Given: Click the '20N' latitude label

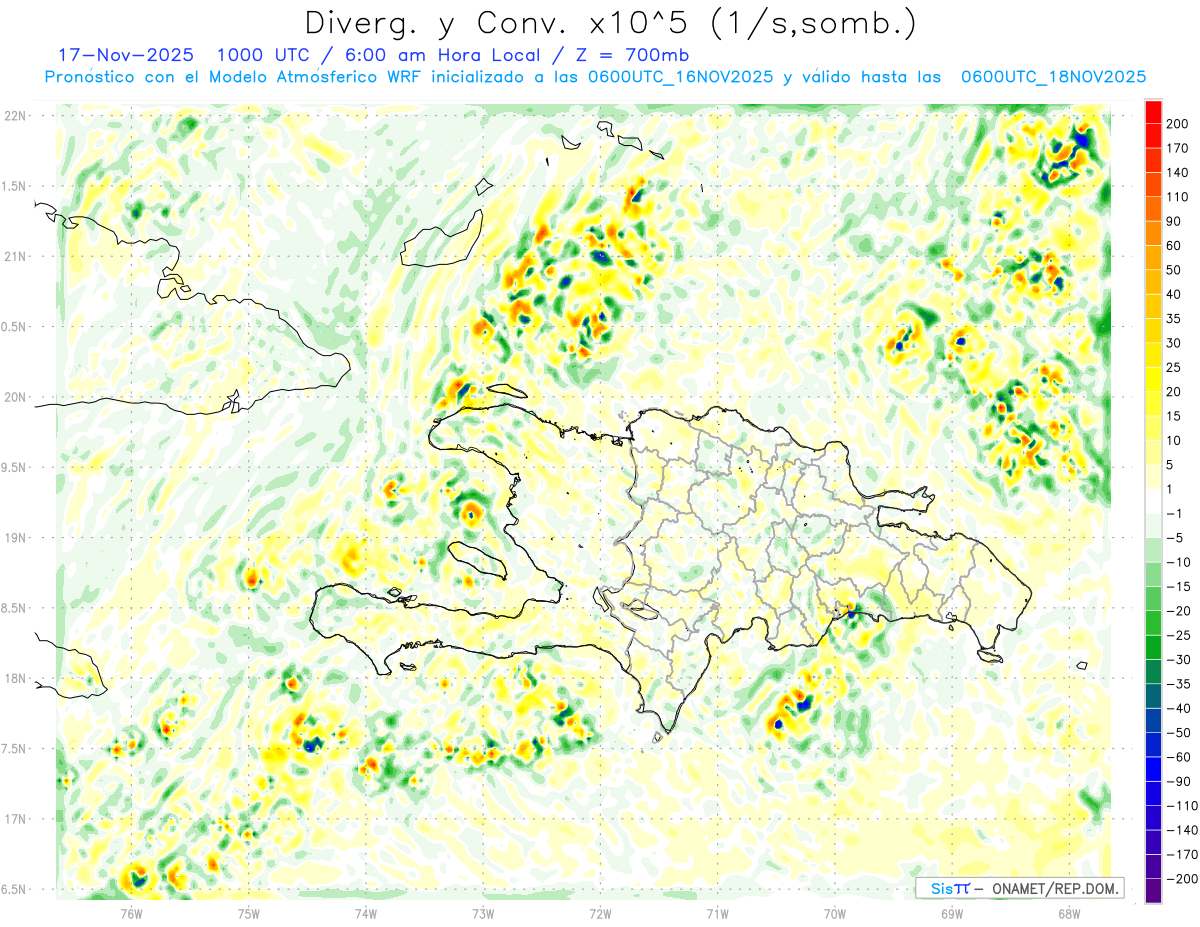Looking at the screenshot, I should [15, 397].
